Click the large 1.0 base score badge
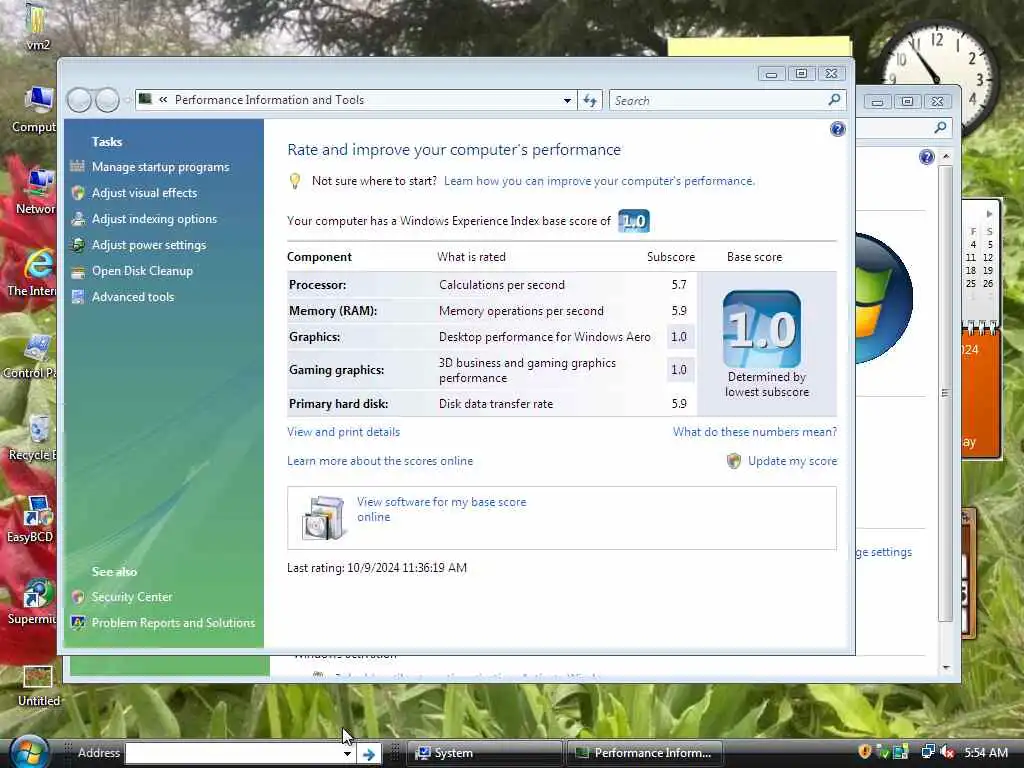The image size is (1024, 768). (x=761, y=329)
